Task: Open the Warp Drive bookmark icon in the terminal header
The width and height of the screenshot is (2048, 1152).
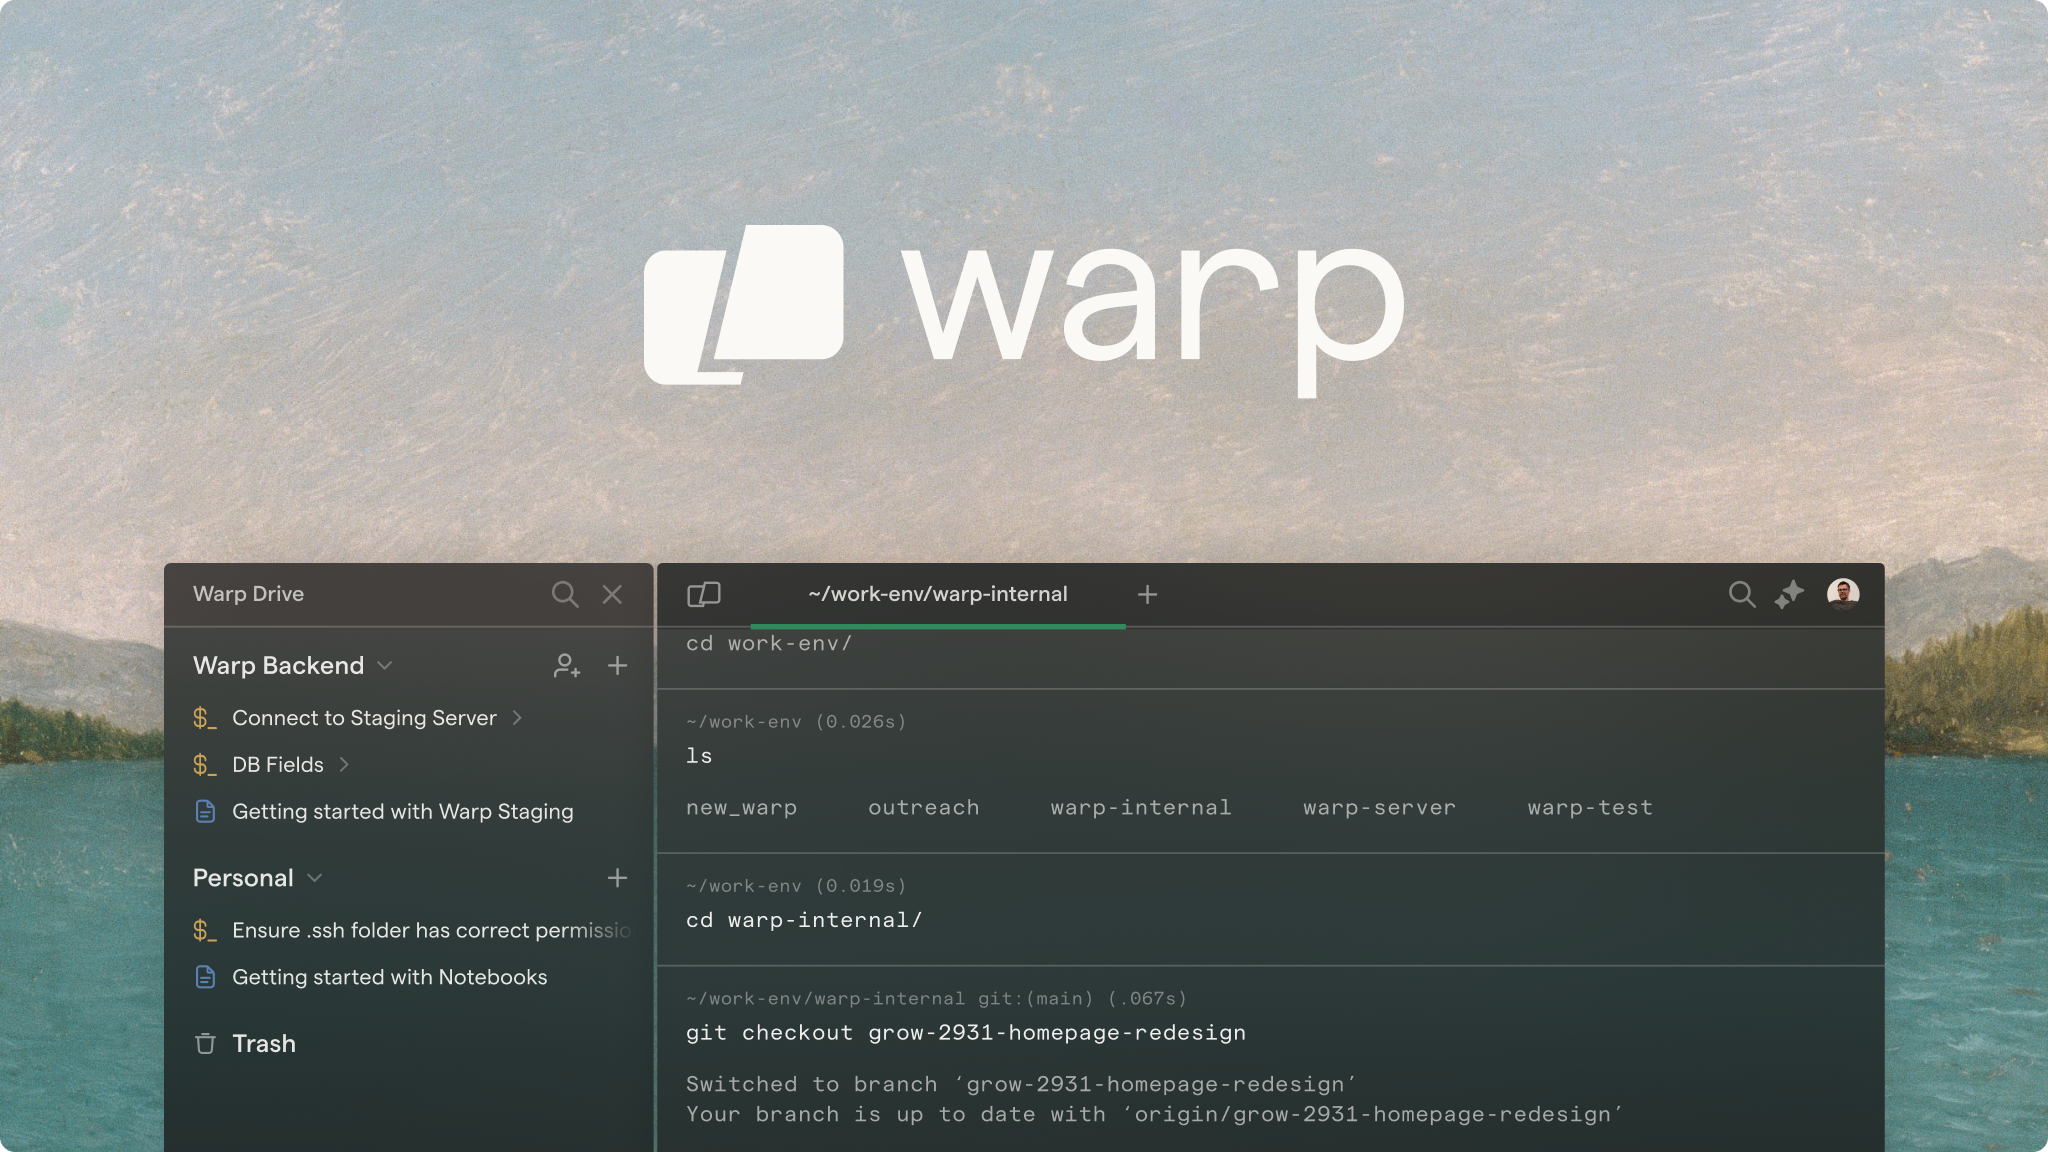Action: pos(703,594)
